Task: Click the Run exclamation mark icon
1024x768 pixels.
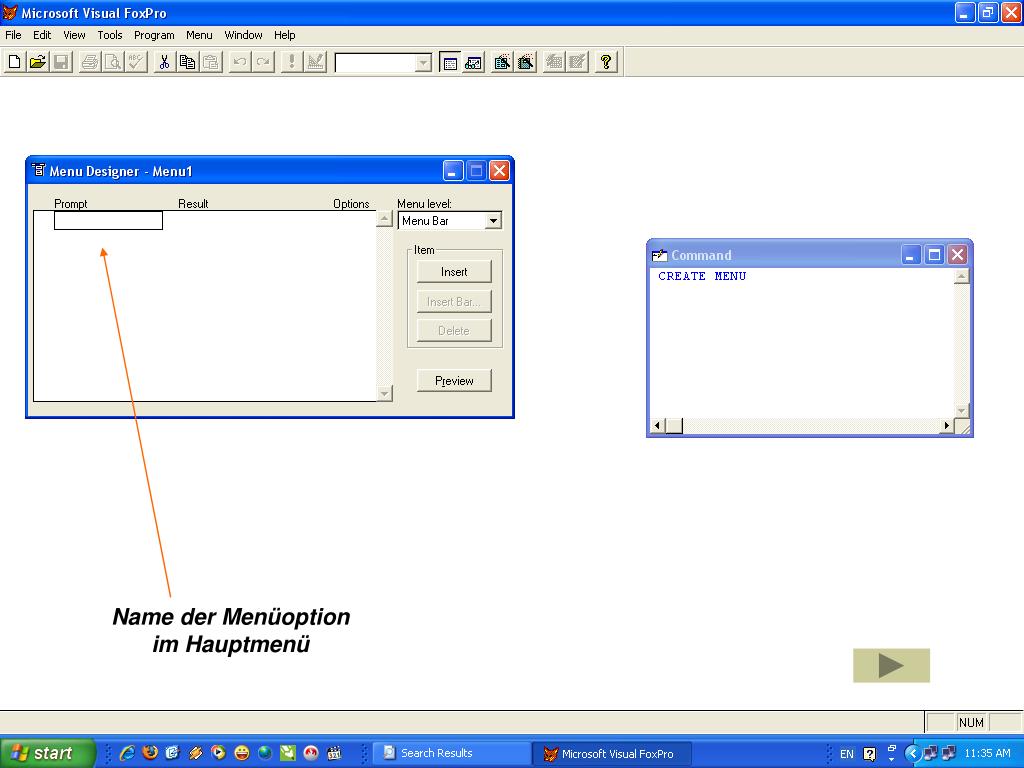Action: [291, 62]
